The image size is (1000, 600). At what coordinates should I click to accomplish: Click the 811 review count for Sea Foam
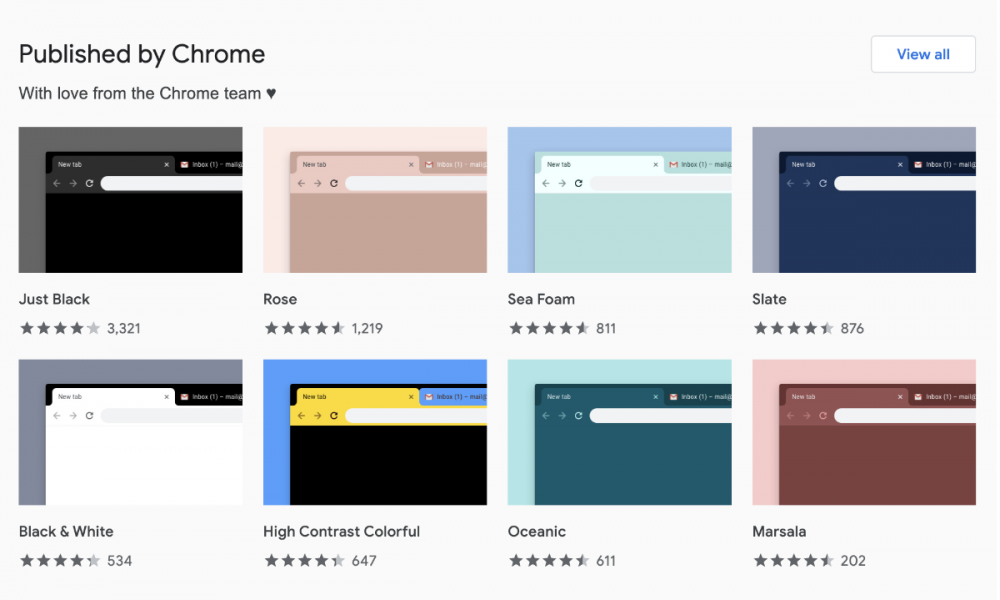click(606, 328)
